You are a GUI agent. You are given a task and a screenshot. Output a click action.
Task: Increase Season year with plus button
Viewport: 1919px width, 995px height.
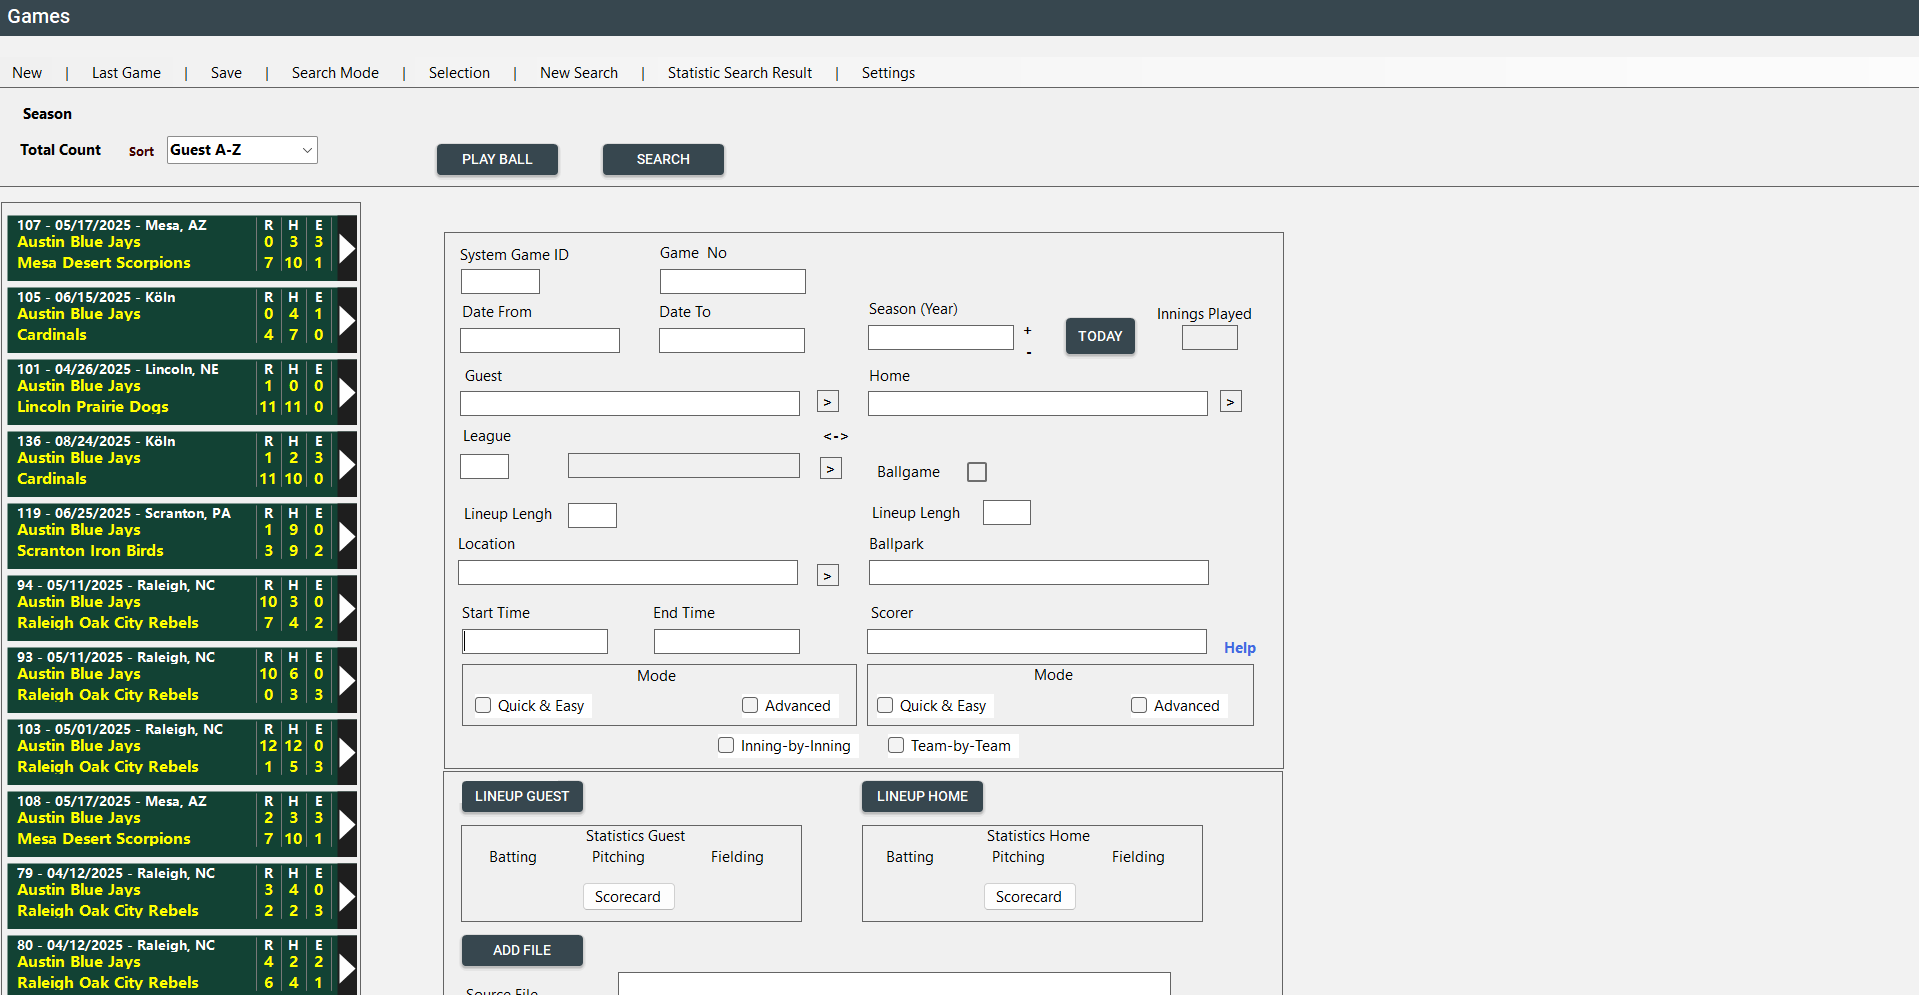(x=1027, y=331)
